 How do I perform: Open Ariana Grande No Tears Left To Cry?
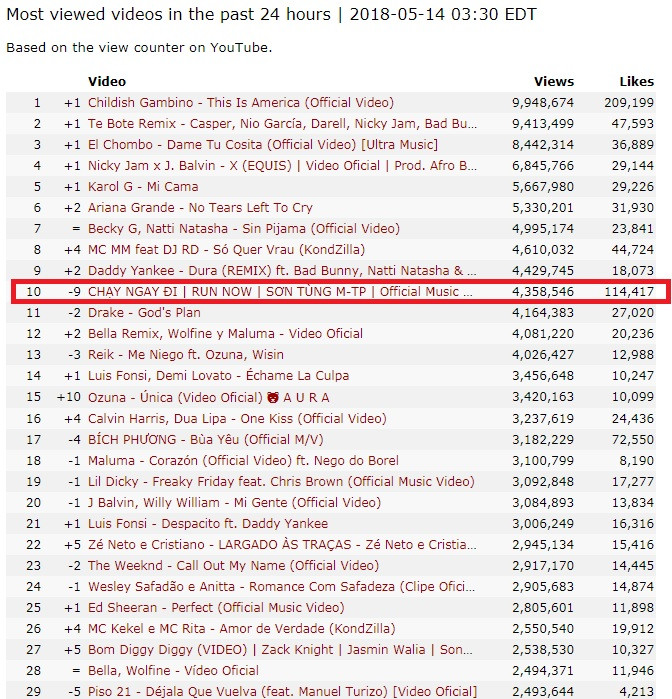pyautogui.click(x=200, y=207)
